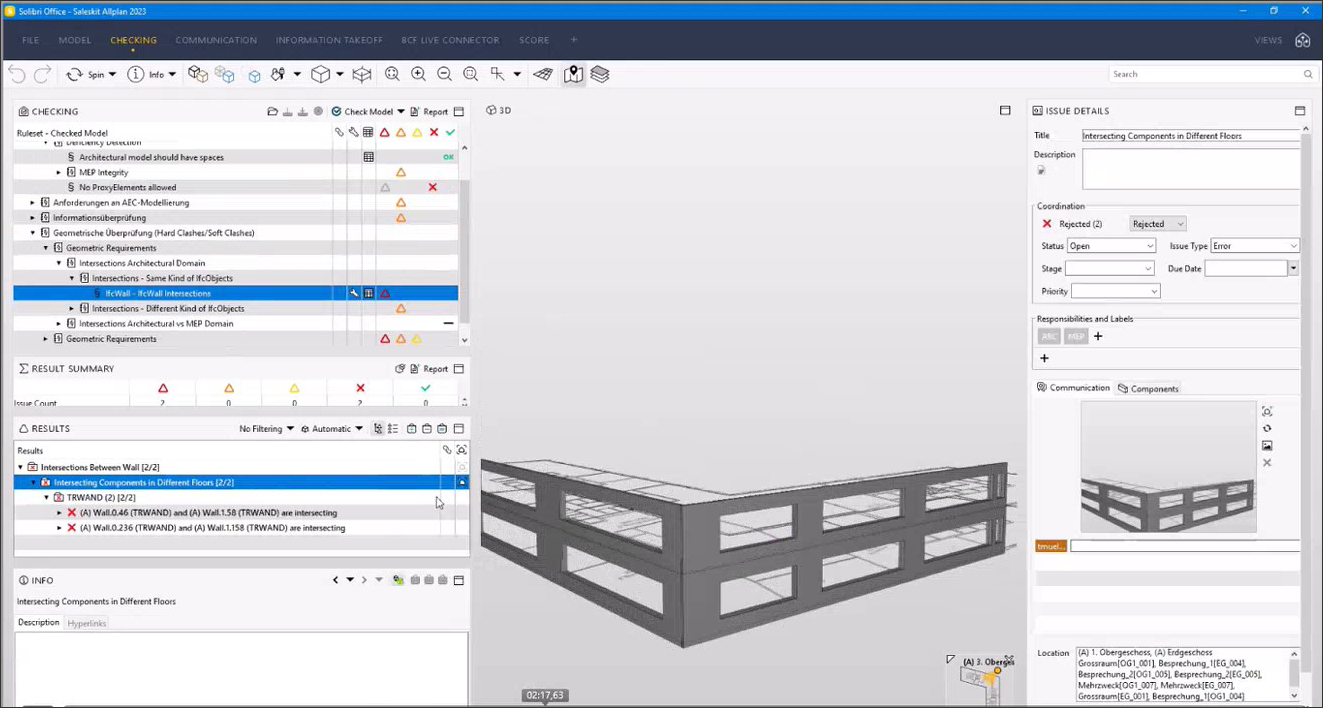
Task: Click the stacked layers icon in toolbar
Action: (600, 74)
